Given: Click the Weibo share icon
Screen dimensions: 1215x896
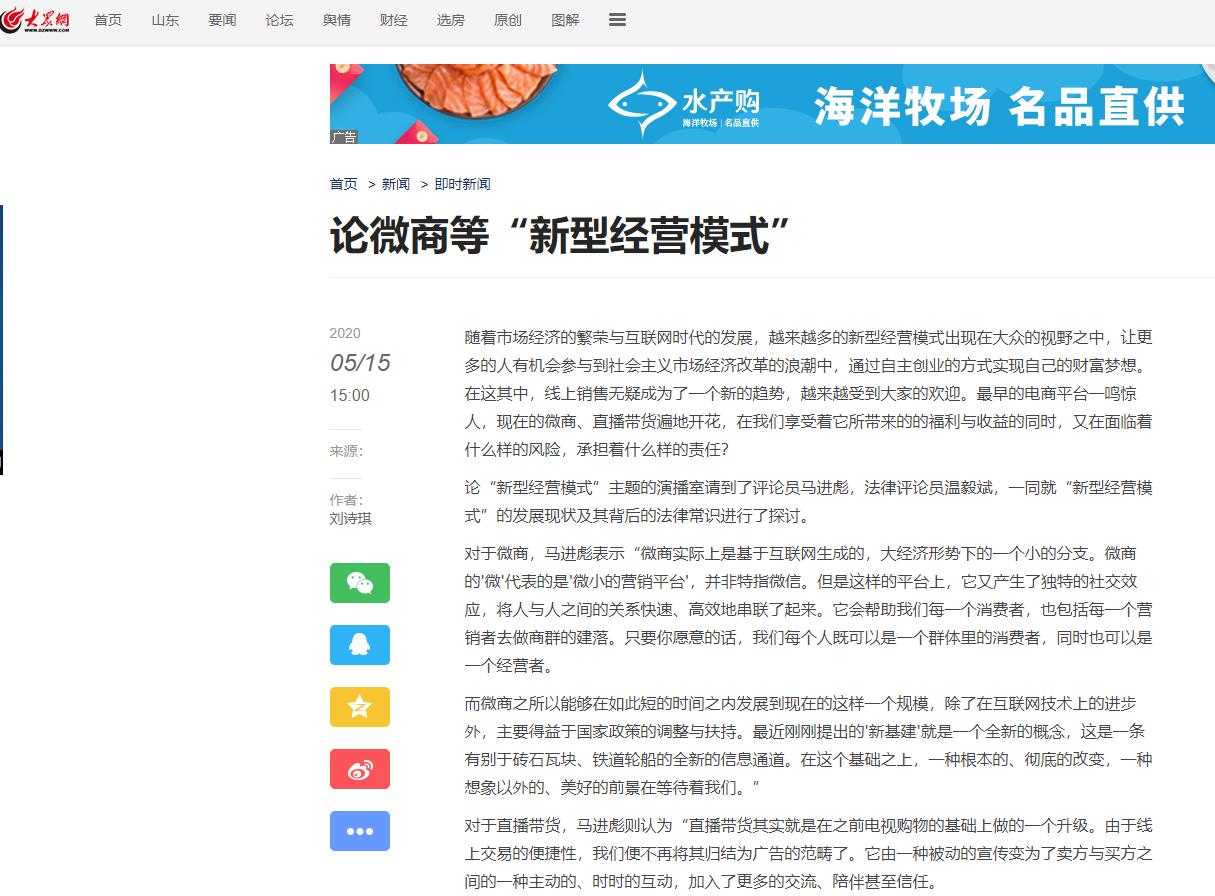Looking at the screenshot, I should coord(359,769).
